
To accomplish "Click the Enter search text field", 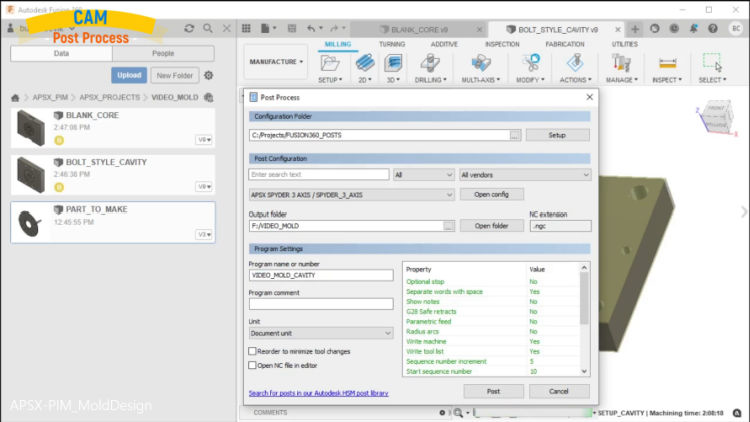I will (319, 175).
